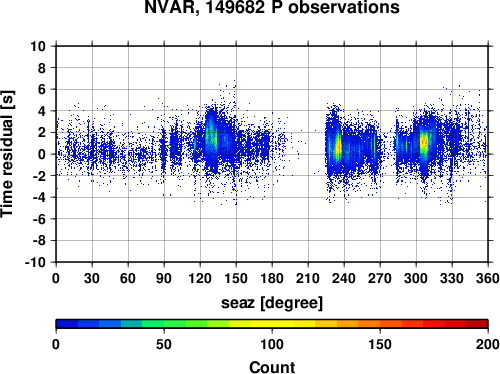Click the 360 tick label on x-axis

[x=488, y=278]
